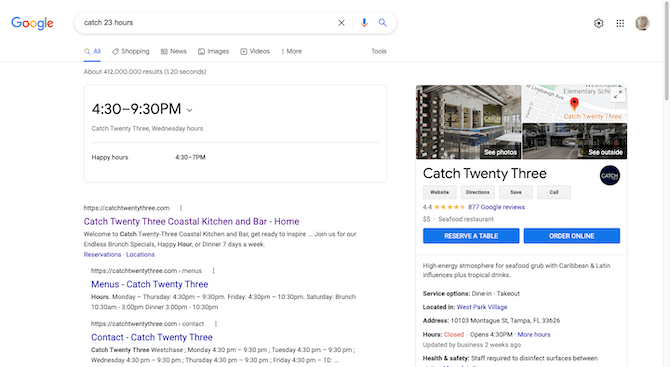
Task: Click the '4:30–7PM' happy hours value
Action: pos(191,157)
